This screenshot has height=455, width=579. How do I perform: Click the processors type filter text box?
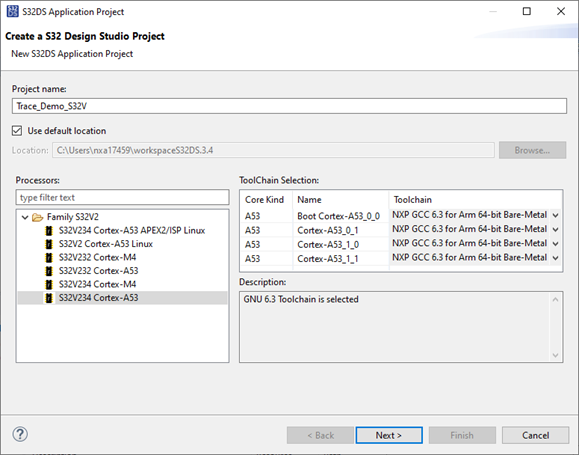(x=122, y=198)
